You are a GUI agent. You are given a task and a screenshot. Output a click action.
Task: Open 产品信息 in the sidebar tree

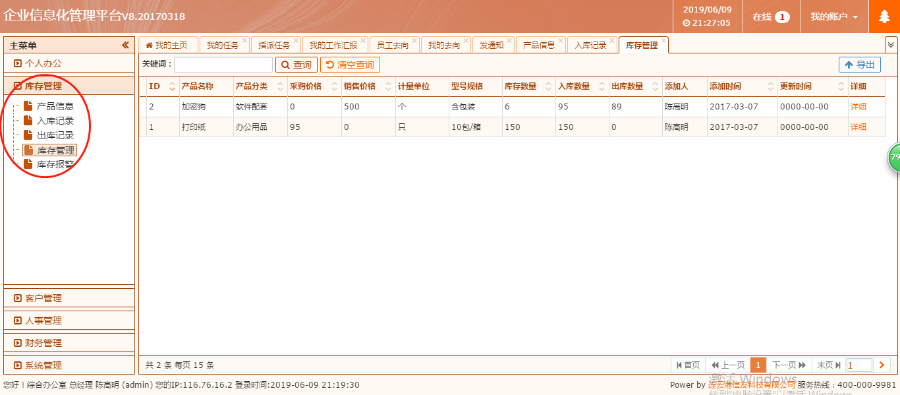55,106
